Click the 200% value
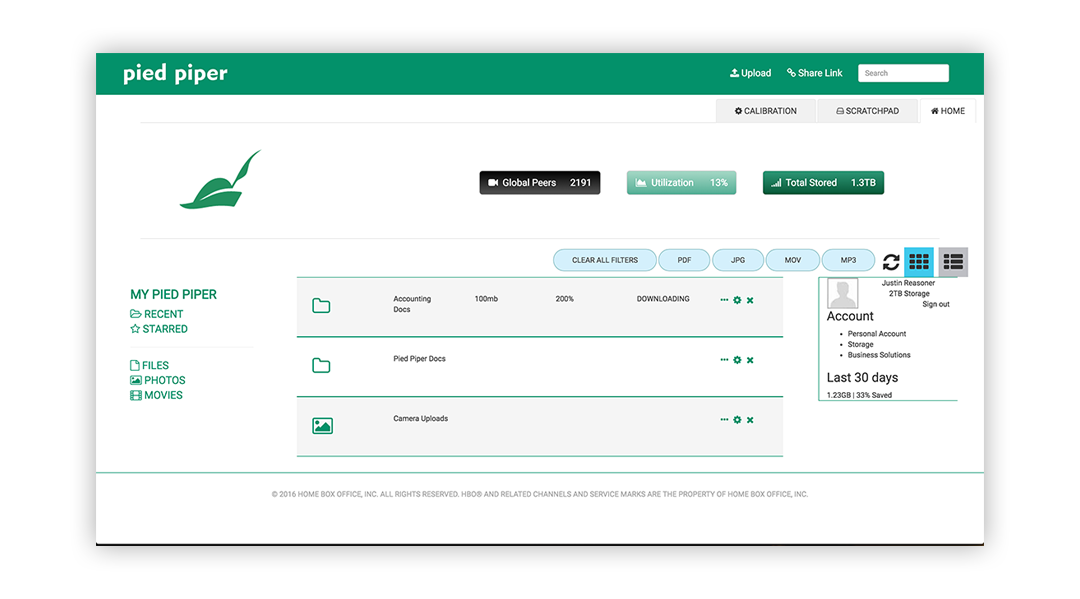Viewport: 1080px width, 599px height. coord(564,299)
